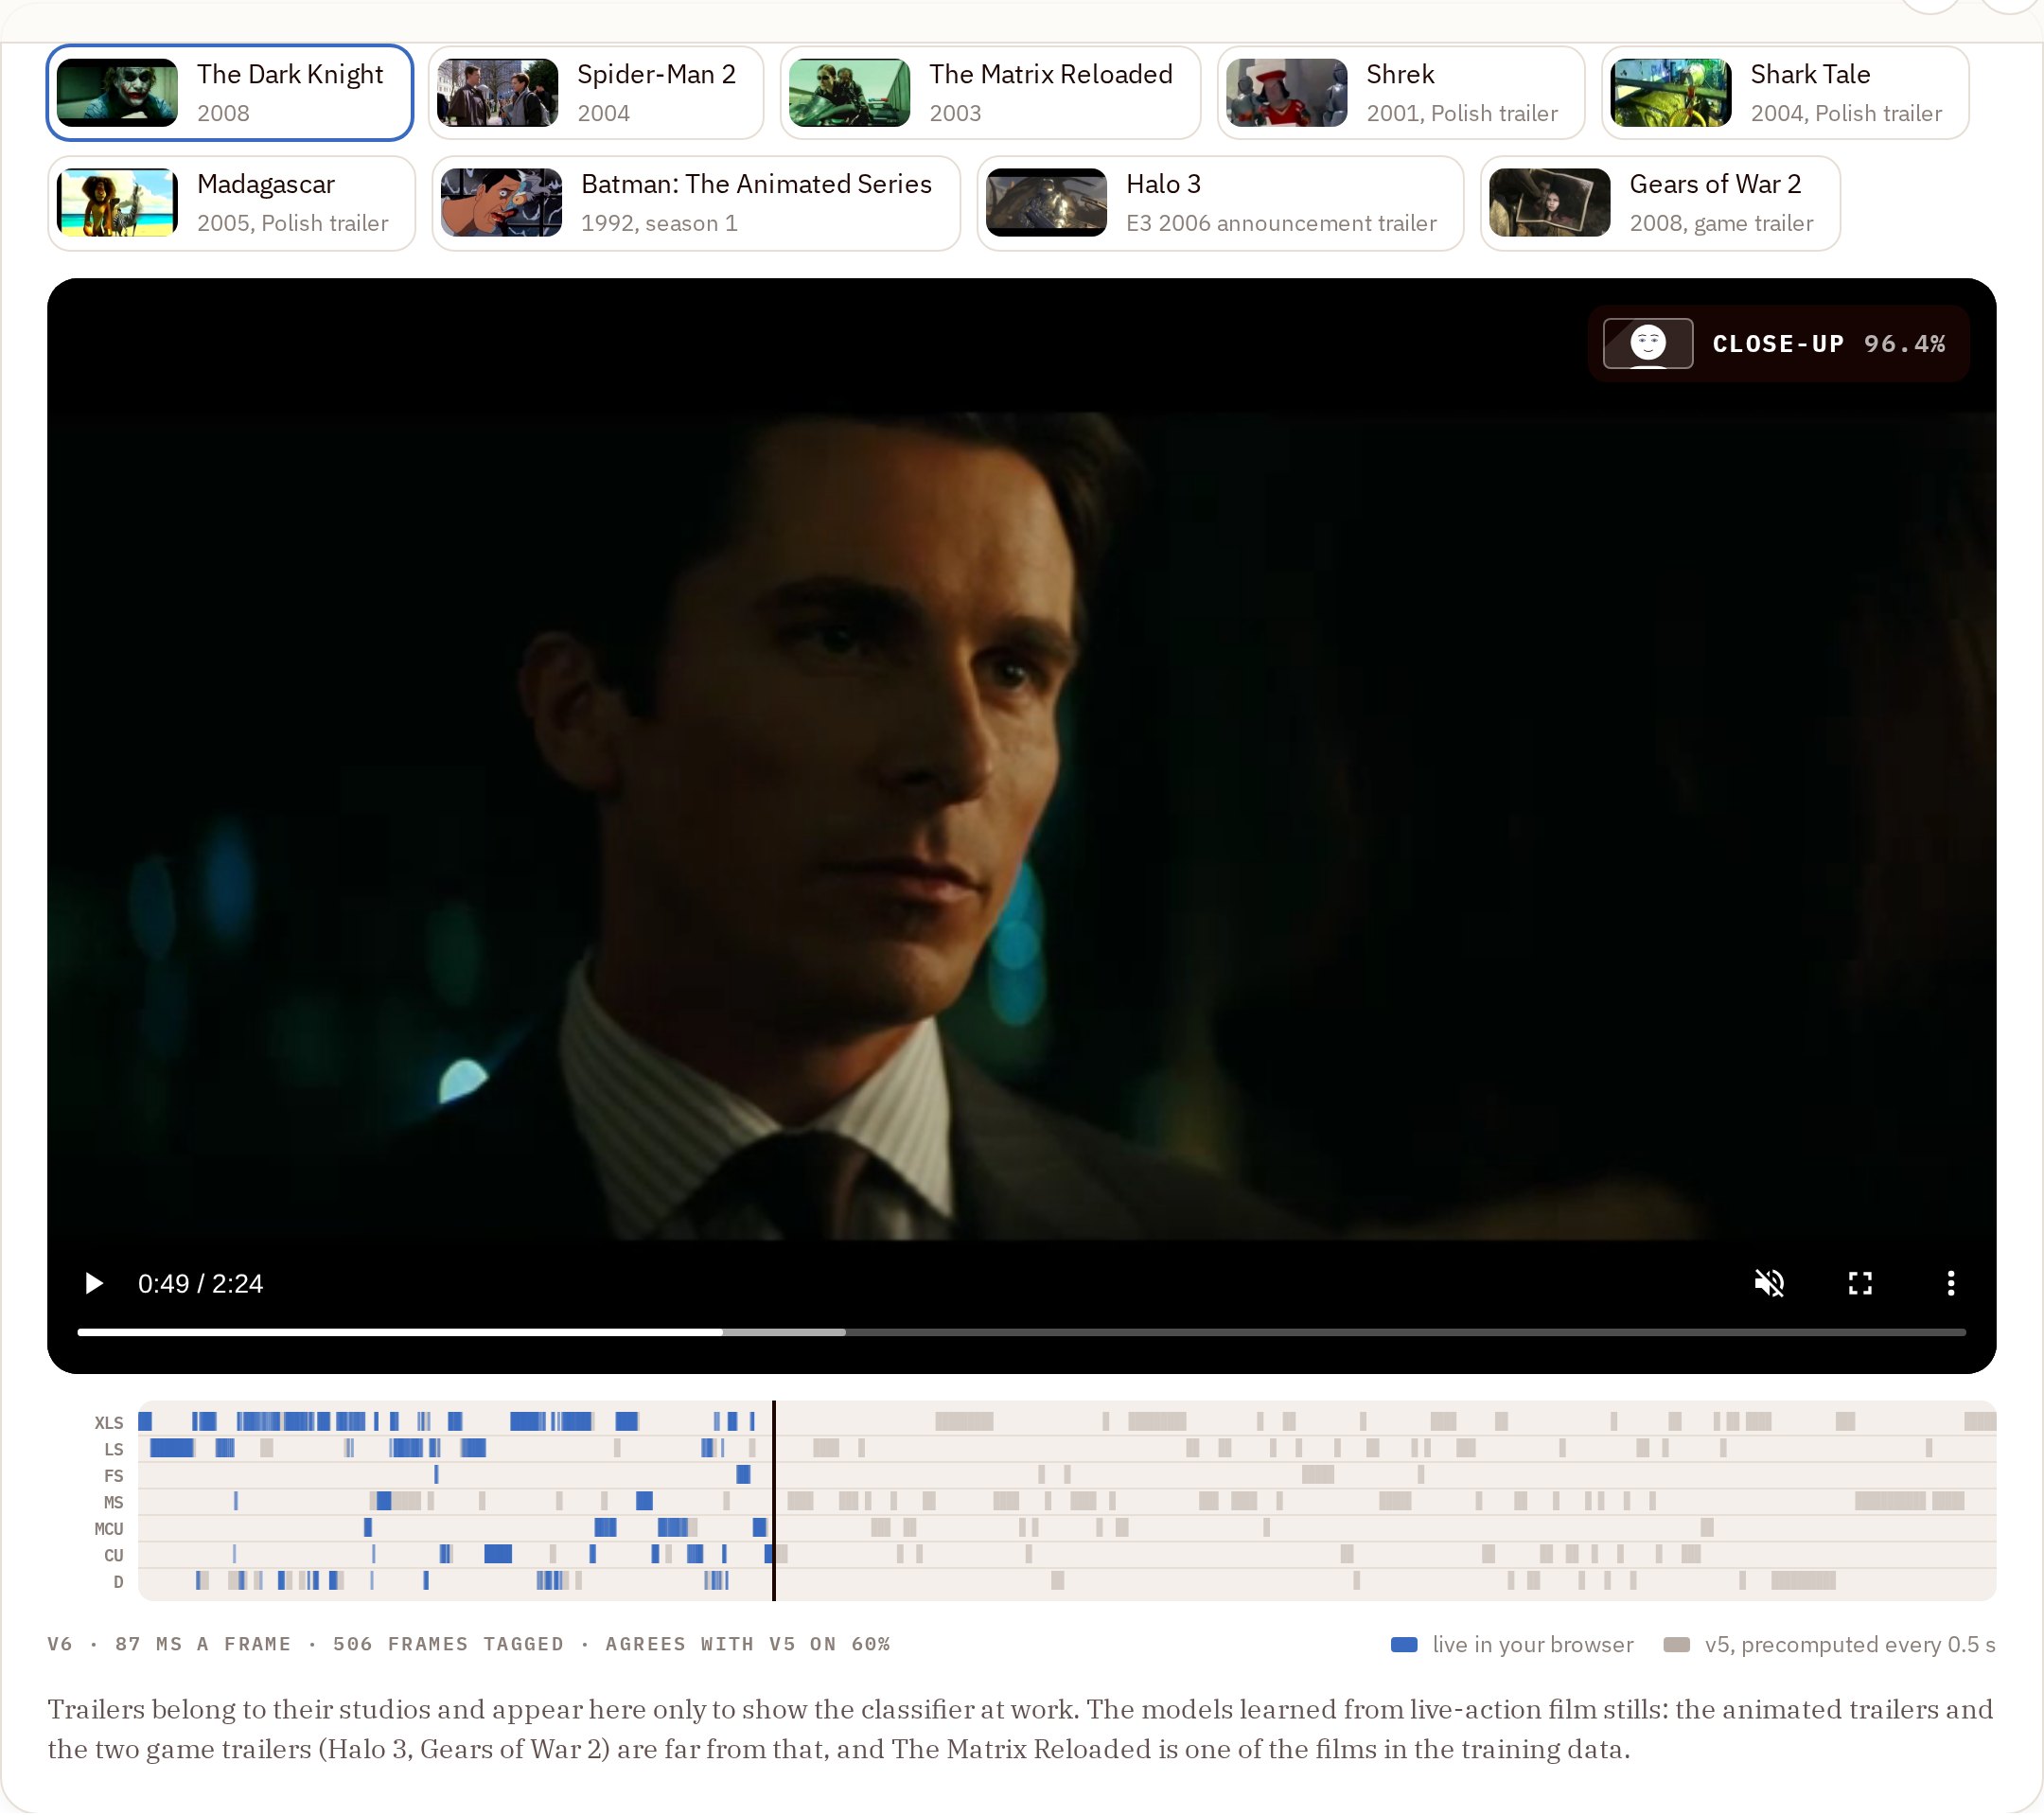Select Shrek Polish trailer card
This screenshot has width=2044, height=1815.
coord(1401,93)
